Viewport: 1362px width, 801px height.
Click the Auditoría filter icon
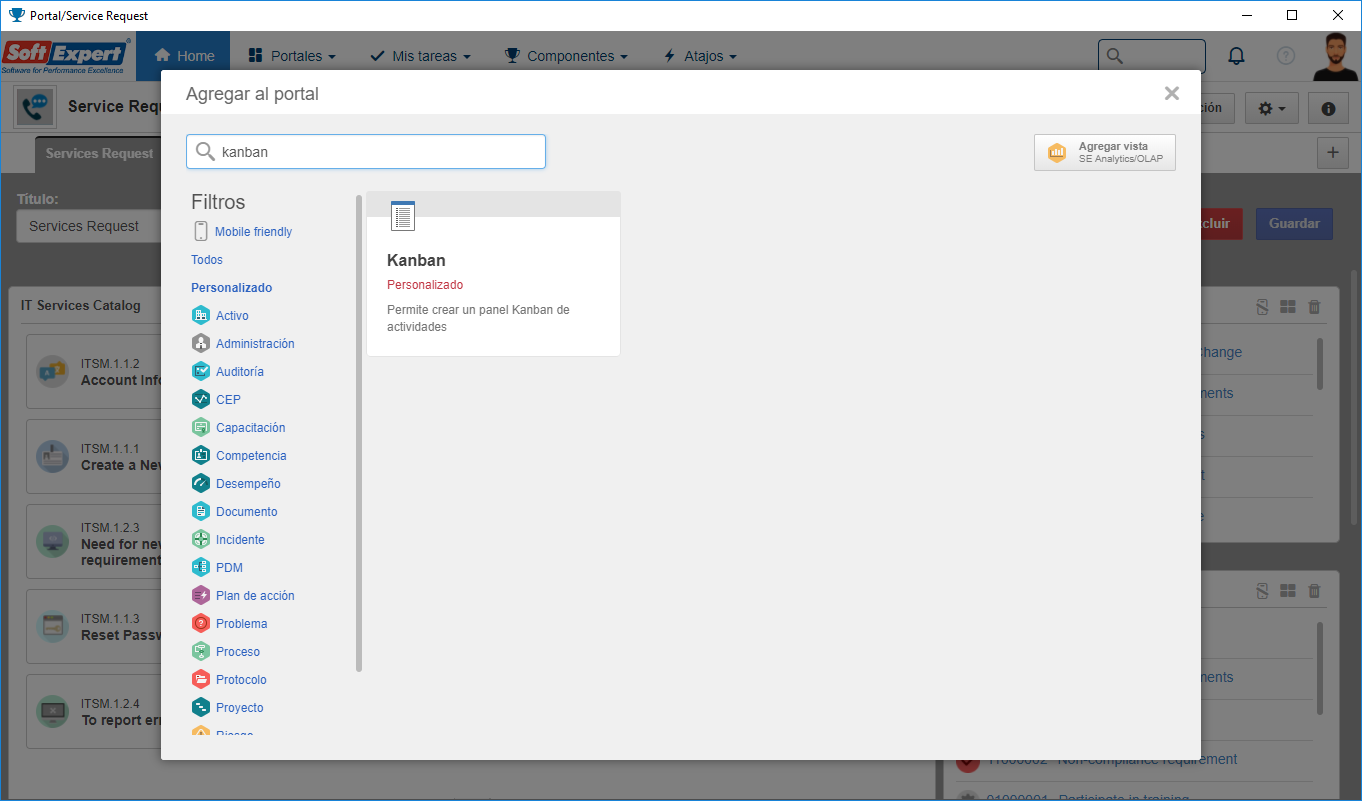pos(201,371)
